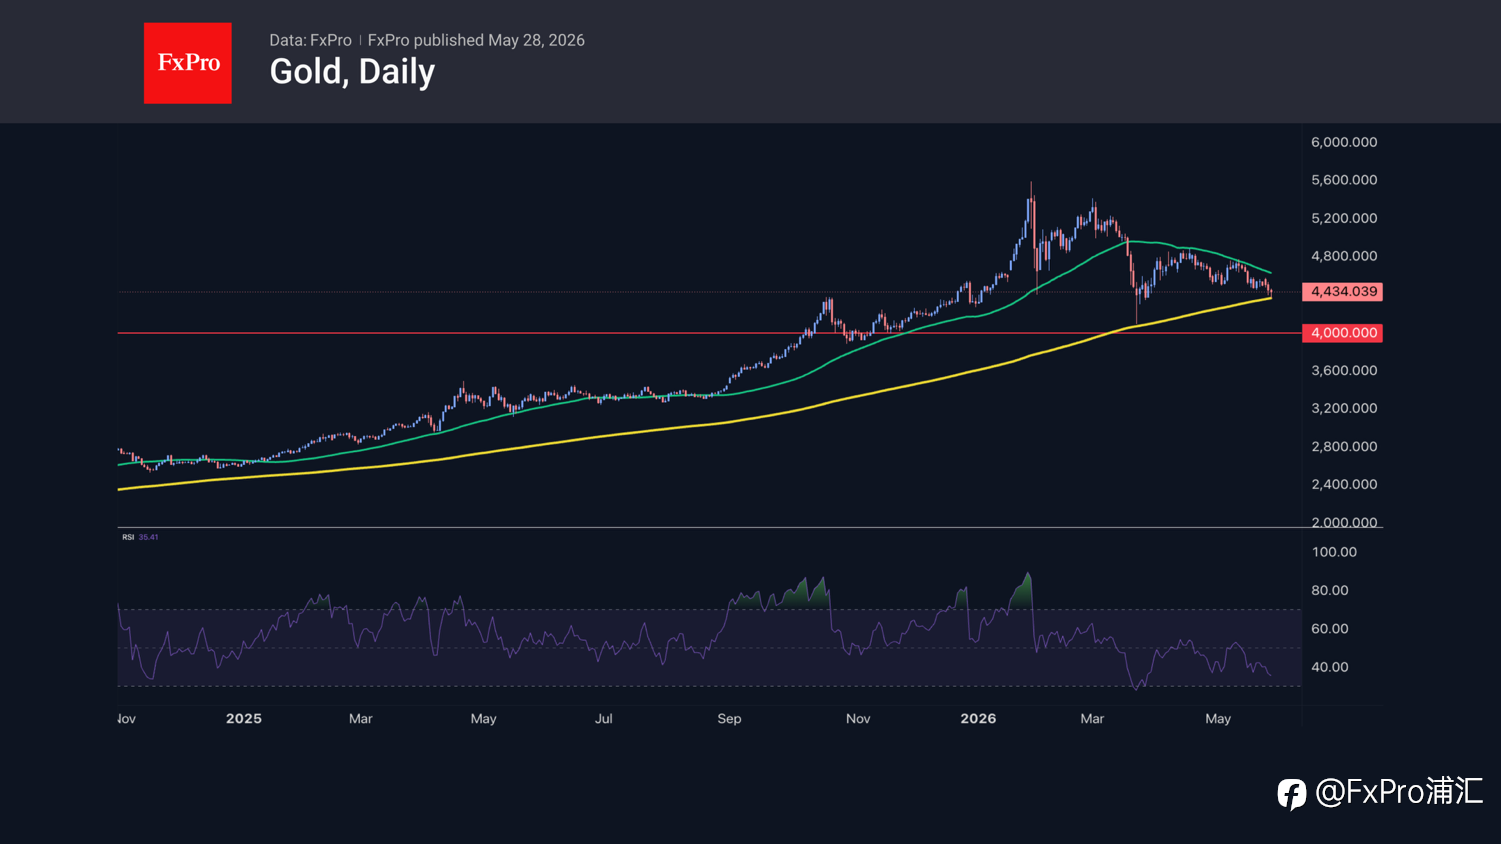Click 'FxPro published May 28, 2026' text
This screenshot has width=1501, height=844.
point(476,40)
